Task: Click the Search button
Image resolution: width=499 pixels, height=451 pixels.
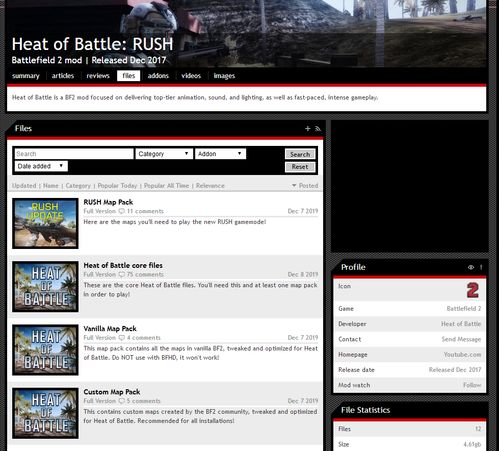Action: [300, 154]
